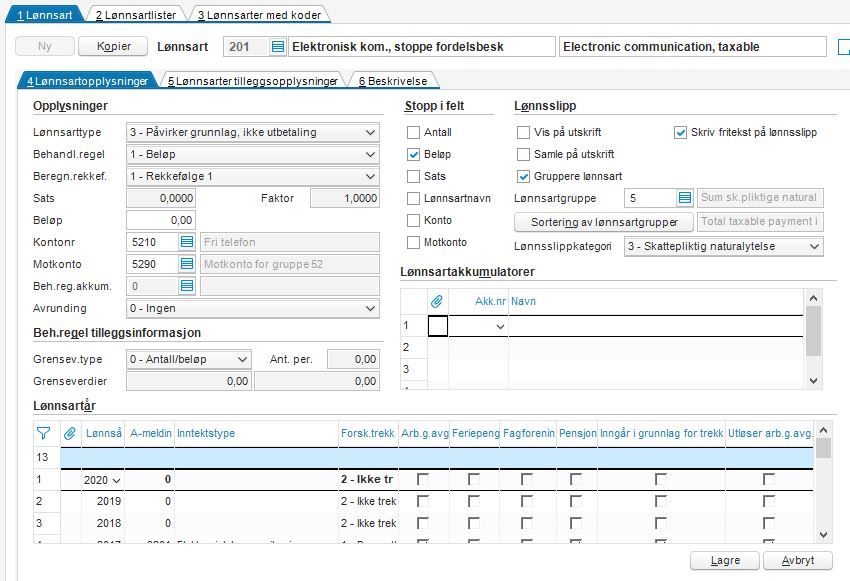
Task: Click the 2019 year cell
Action: [103, 501]
